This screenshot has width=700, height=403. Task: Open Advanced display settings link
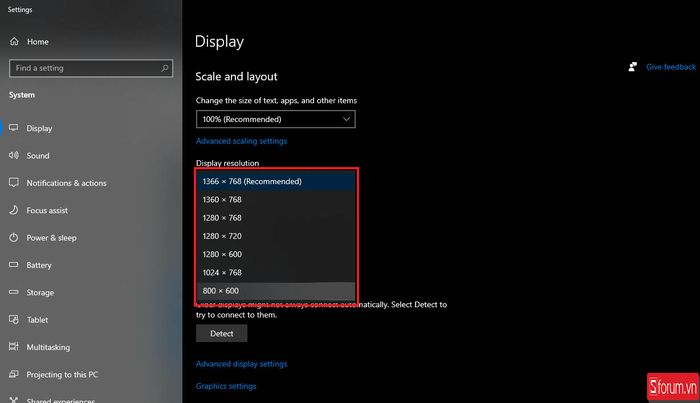pos(242,364)
